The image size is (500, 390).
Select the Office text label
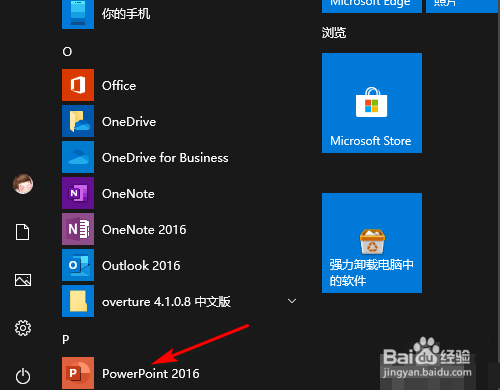[x=119, y=86]
